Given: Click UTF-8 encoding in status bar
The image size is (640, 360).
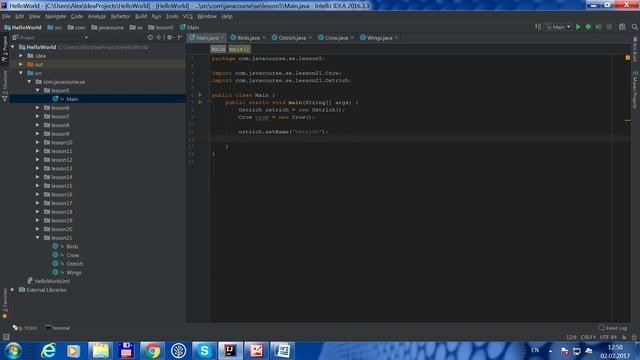Looking at the screenshot, I should coord(608,337).
